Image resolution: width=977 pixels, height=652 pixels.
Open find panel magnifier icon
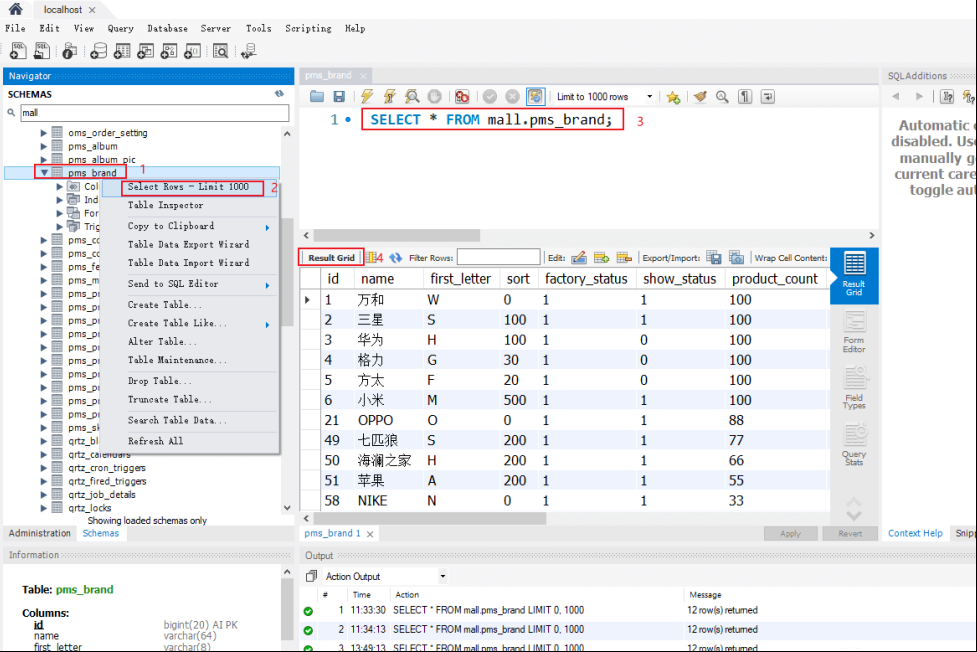(722, 97)
